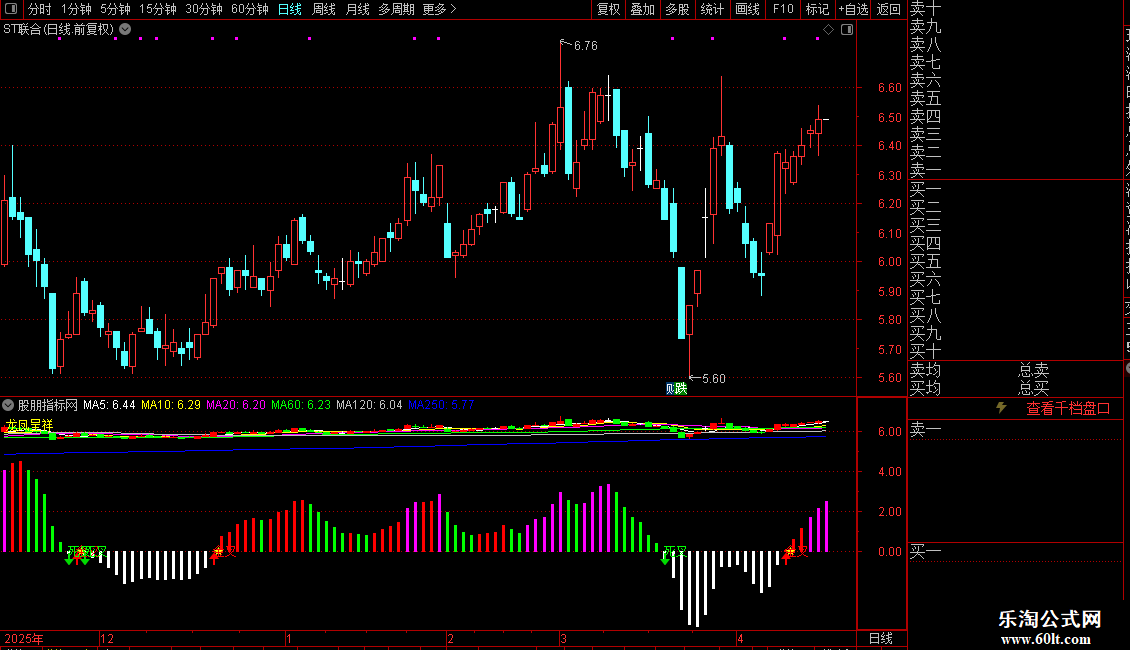Click the 统计 statistics button
1130x650 pixels.
tap(712, 9)
